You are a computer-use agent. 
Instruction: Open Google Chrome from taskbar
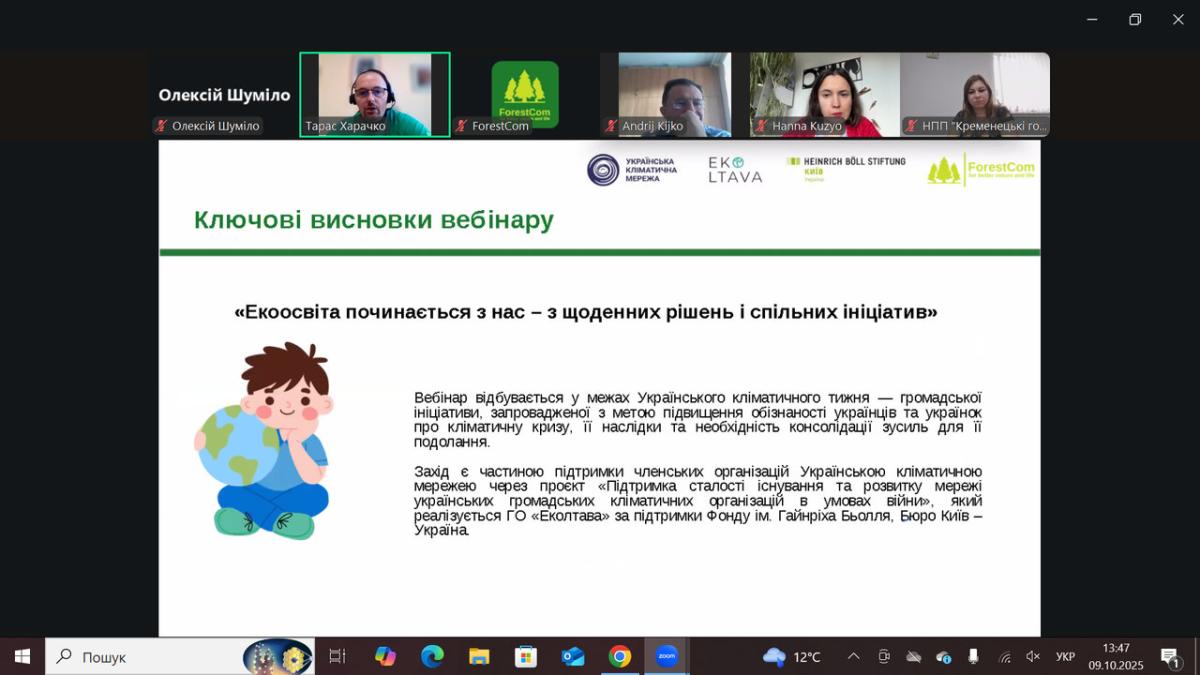point(620,656)
